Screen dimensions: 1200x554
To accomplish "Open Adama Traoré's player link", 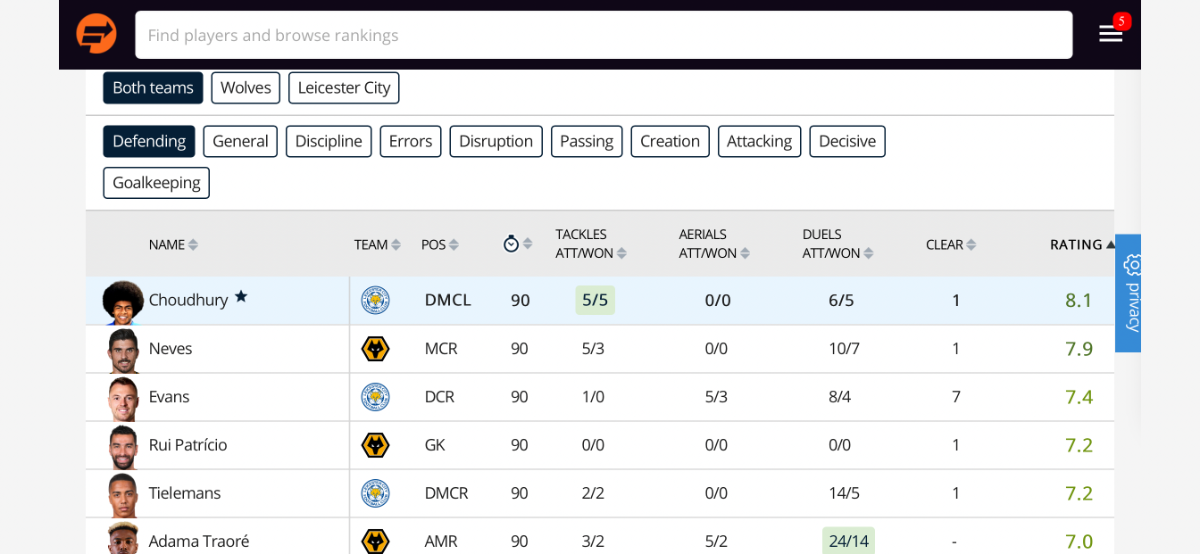I will click(199, 541).
